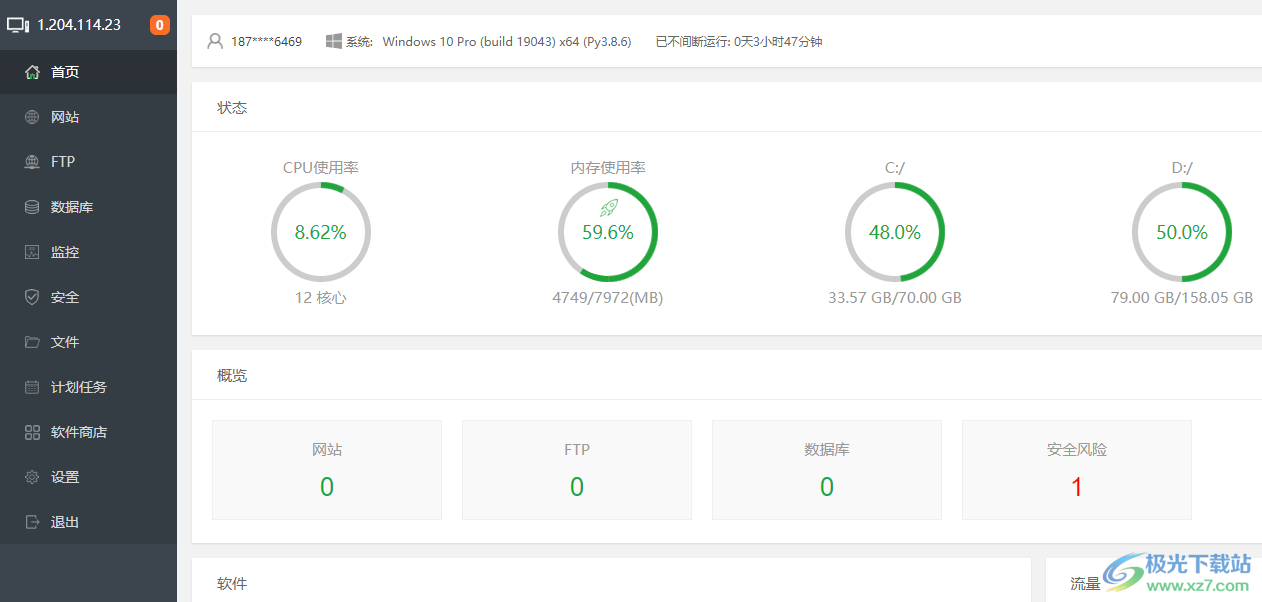Click the server IP 1.204.114.23

click(x=79, y=25)
